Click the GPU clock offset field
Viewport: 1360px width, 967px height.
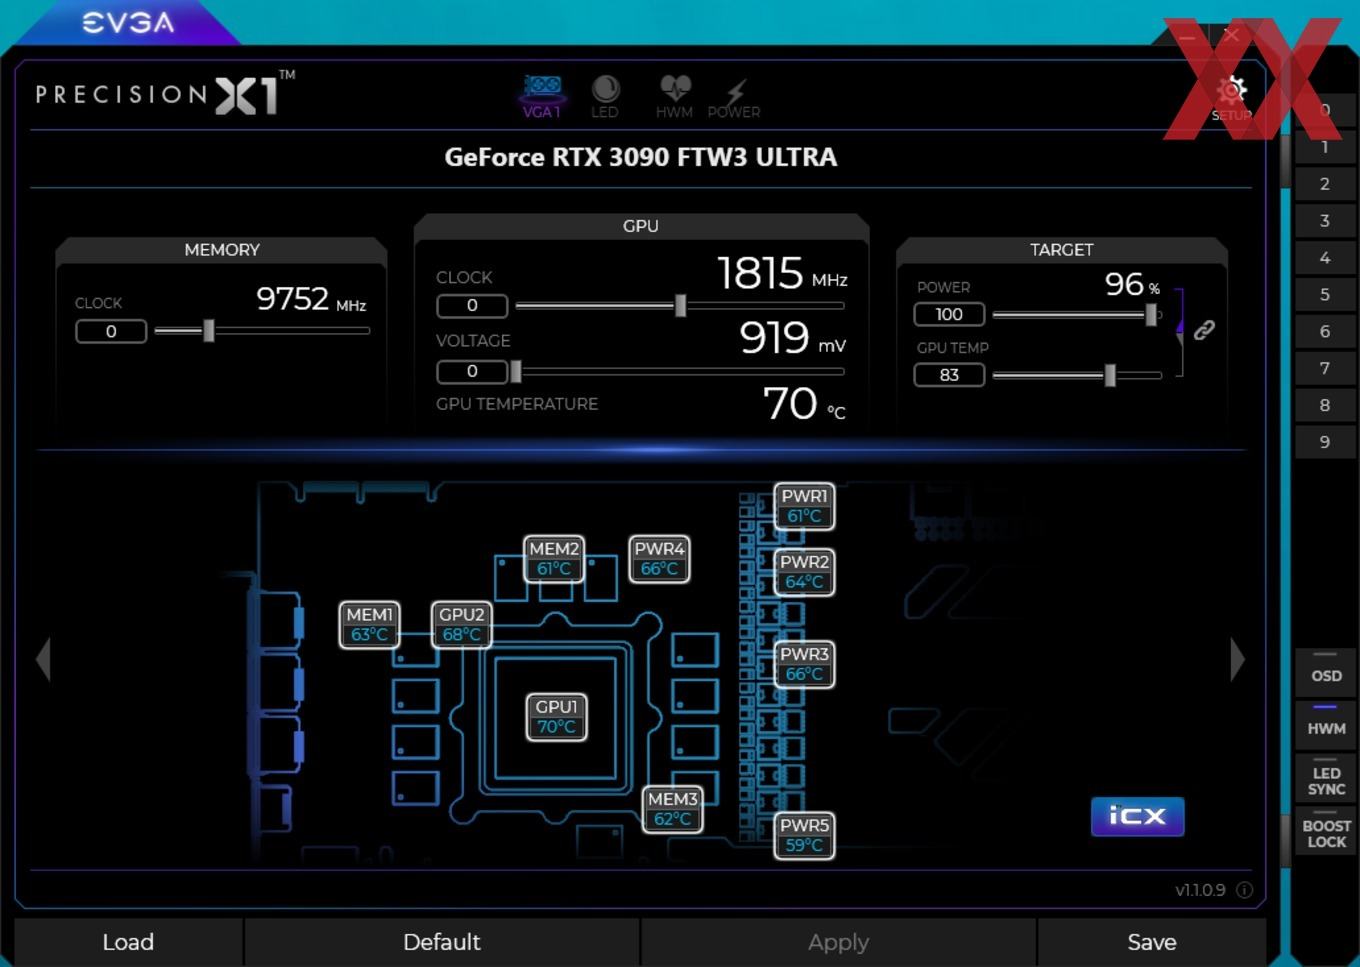point(472,305)
